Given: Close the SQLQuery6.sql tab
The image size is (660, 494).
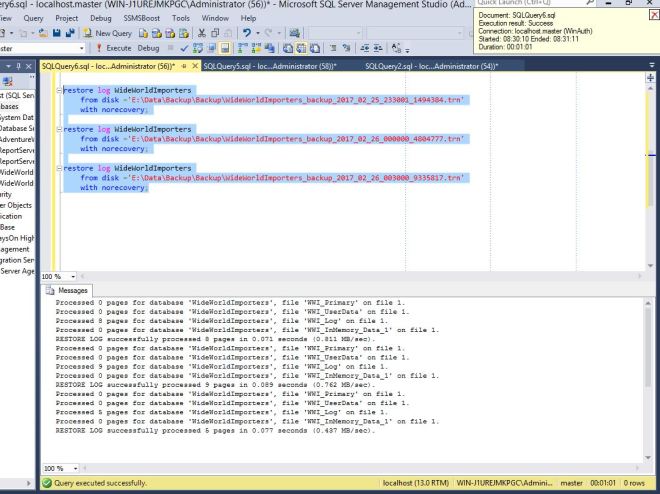Looking at the screenshot, I should tap(195, 66).
